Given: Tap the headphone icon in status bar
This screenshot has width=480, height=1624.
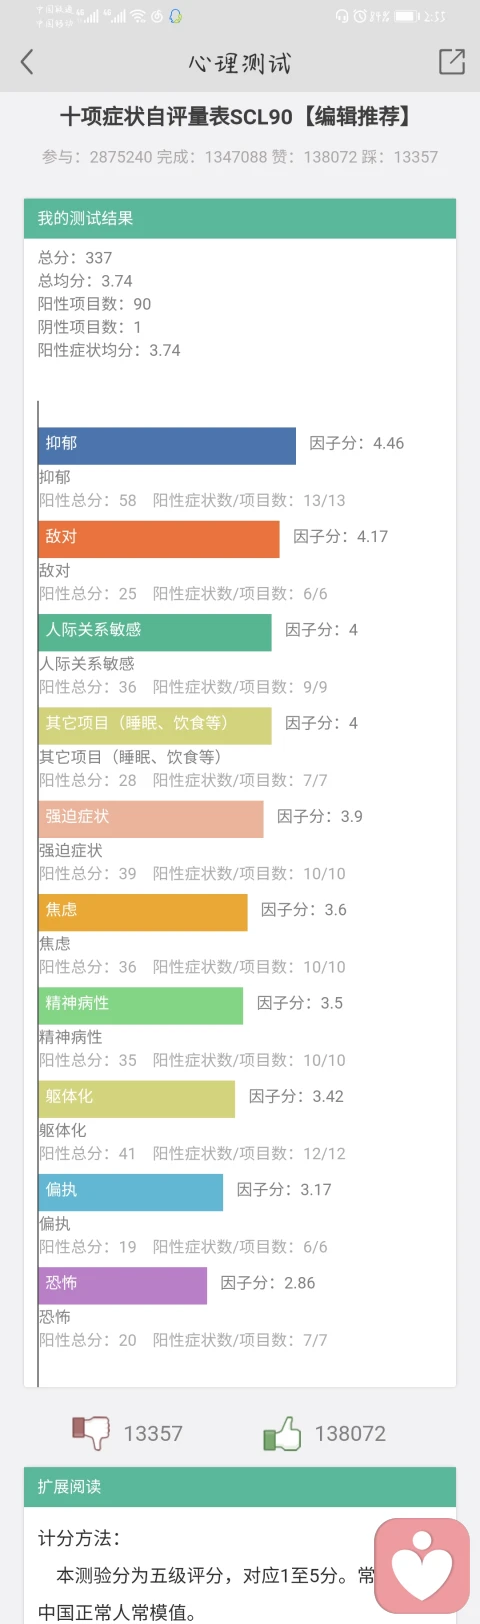Looking at the screenshot, I should (342, 16).
